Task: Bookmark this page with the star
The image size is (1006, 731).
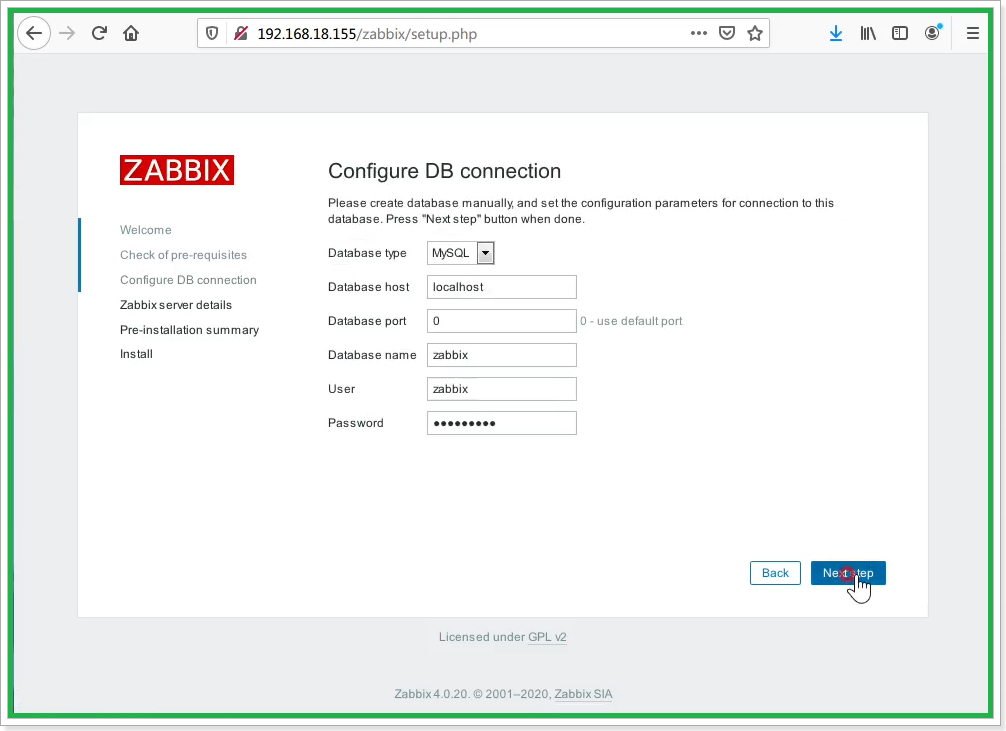Action: (754, 33)
